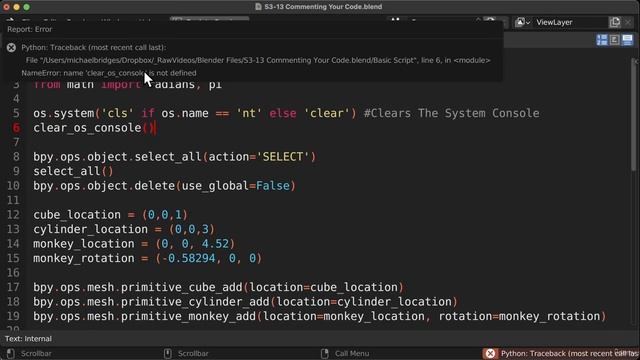Click the primitive_cube_add line
The height and width of the screenshot is (360, 640).
tap(218, 287)
